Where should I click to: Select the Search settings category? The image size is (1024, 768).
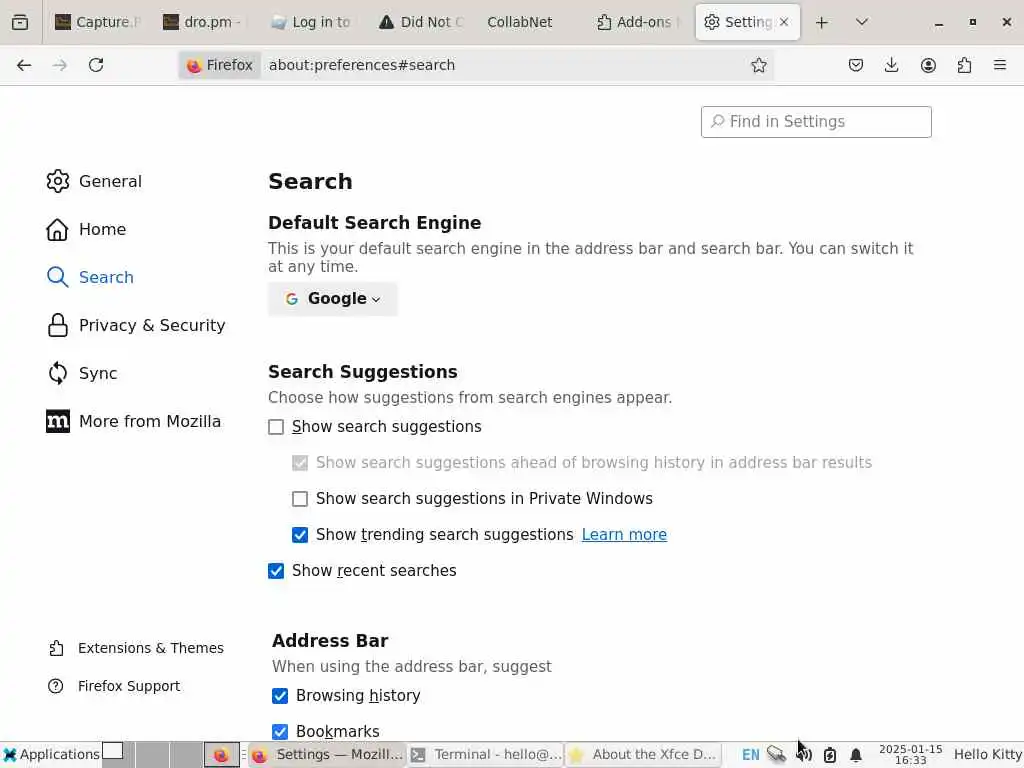90,278
